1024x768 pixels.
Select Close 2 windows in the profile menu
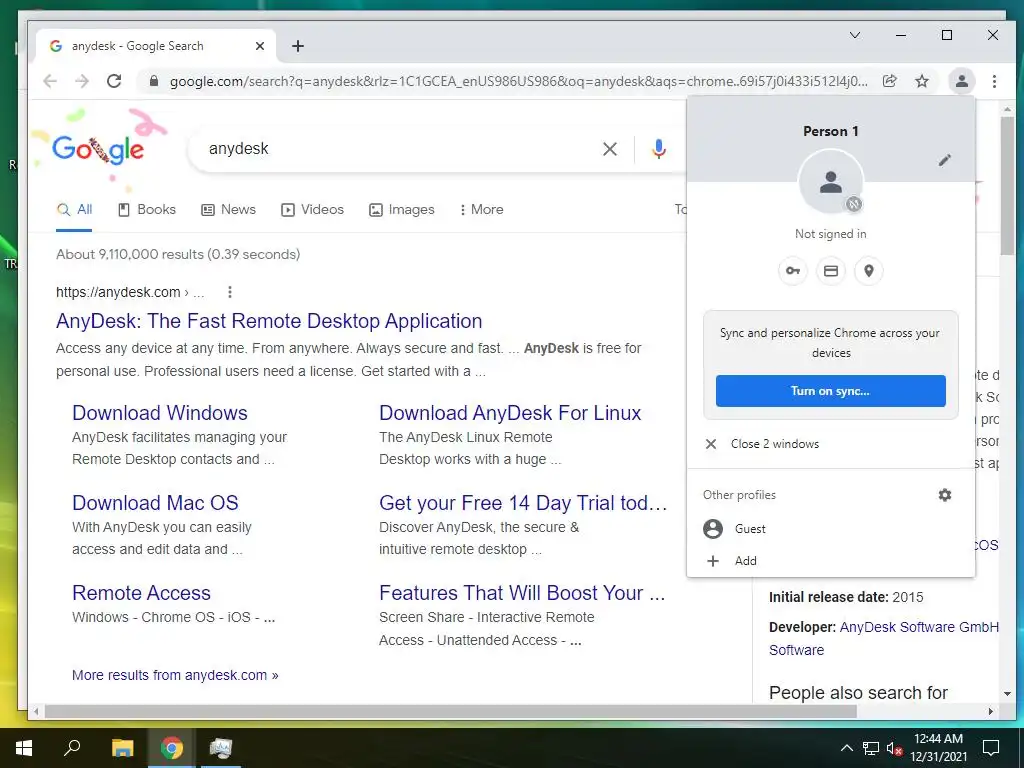point(831,443)
